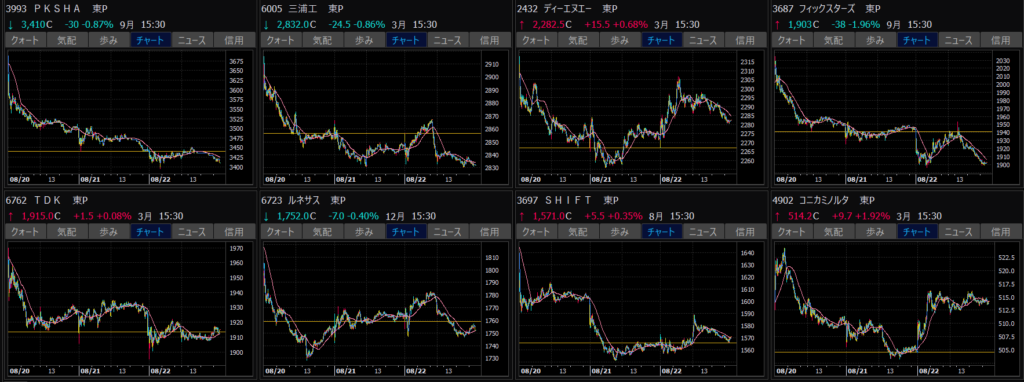The image size is (1024, 382).
Task: Open クォート tab for ディーエヌエー
Action: click(x=537, y=40)
